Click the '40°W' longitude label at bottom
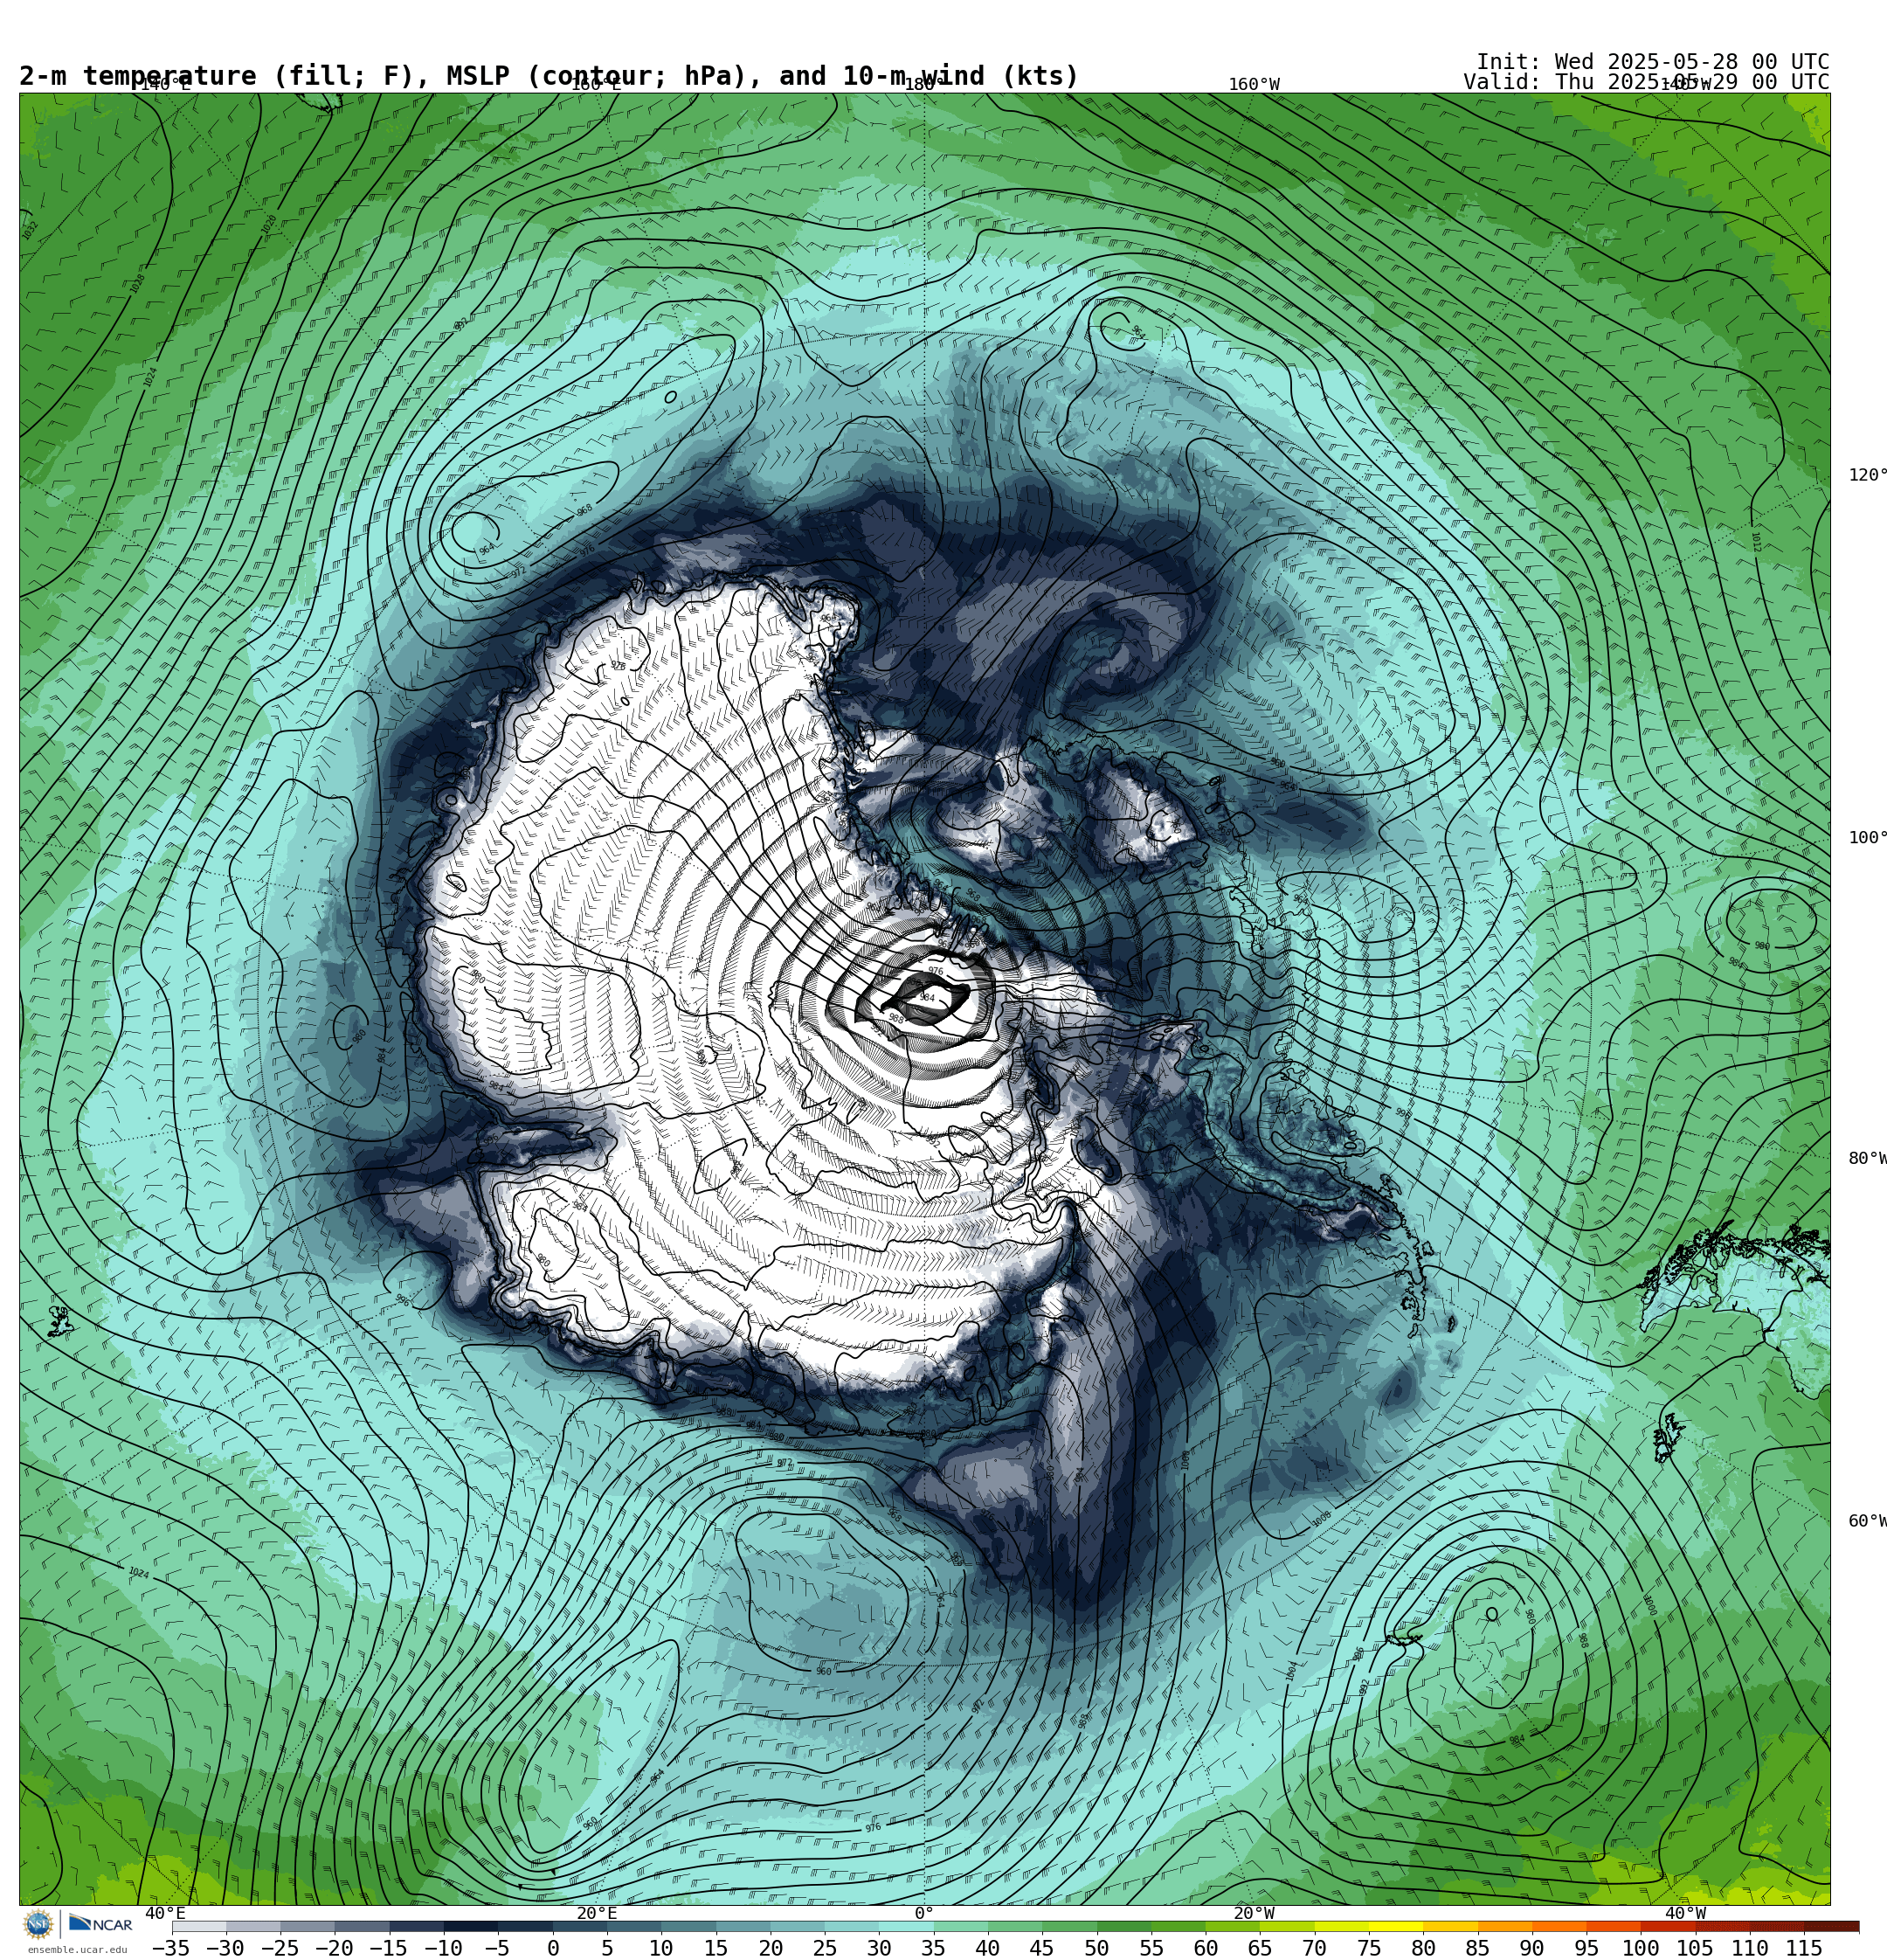 (x=1686, y=1913)
